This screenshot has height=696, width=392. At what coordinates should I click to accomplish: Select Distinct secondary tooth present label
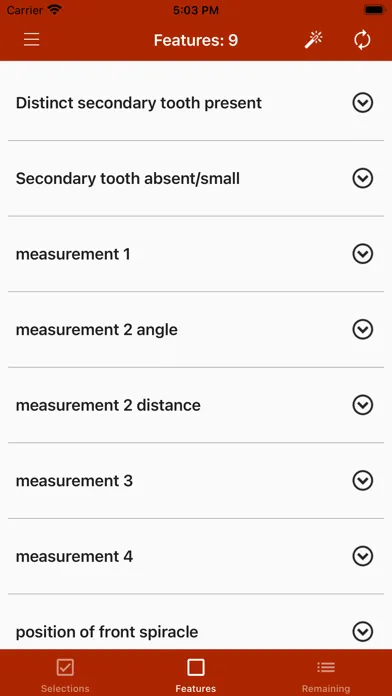pos(139,103)
